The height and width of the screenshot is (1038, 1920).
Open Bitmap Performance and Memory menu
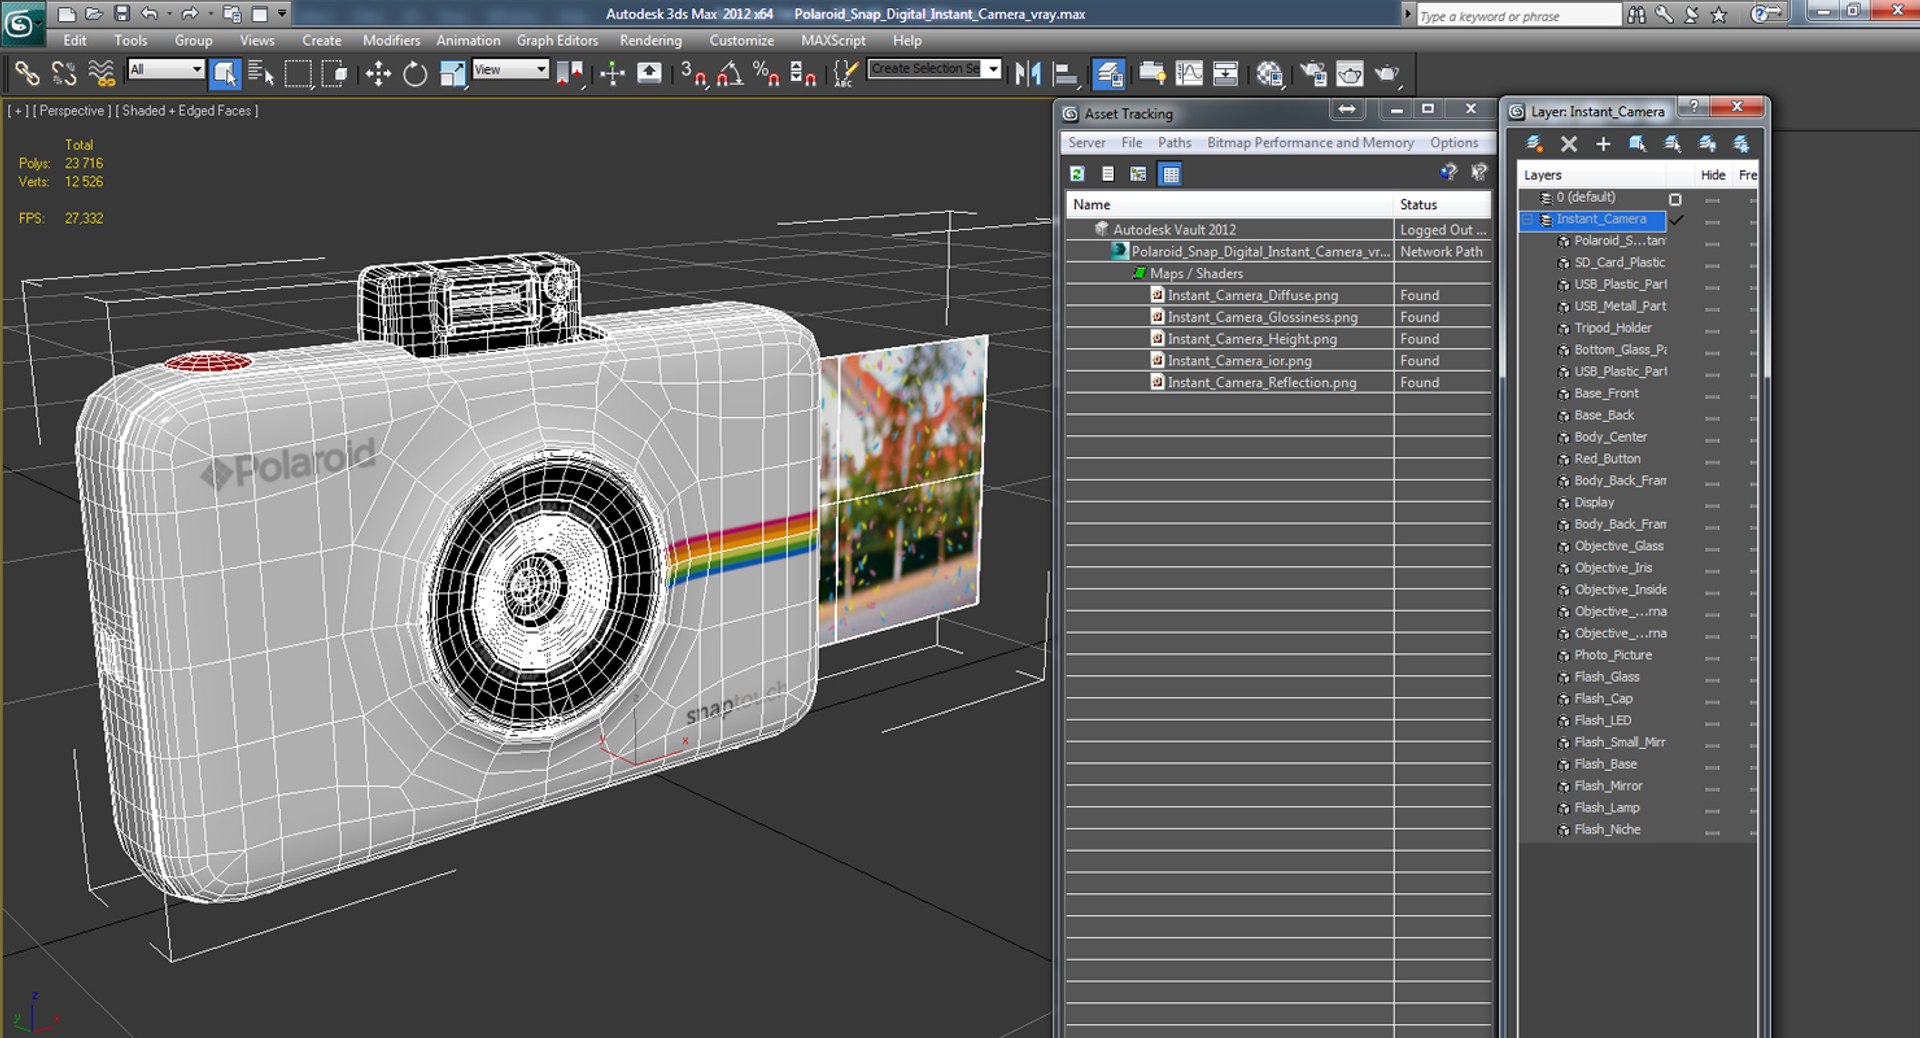[1310, 143]
